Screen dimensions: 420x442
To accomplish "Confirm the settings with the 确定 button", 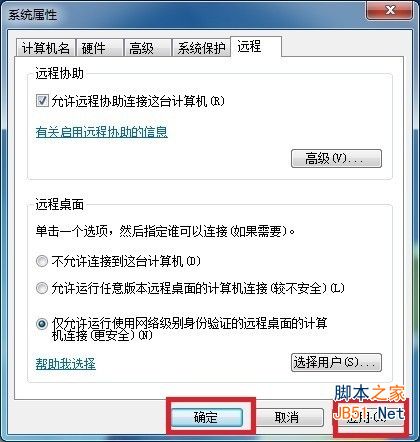I will (x=207, y=417).
